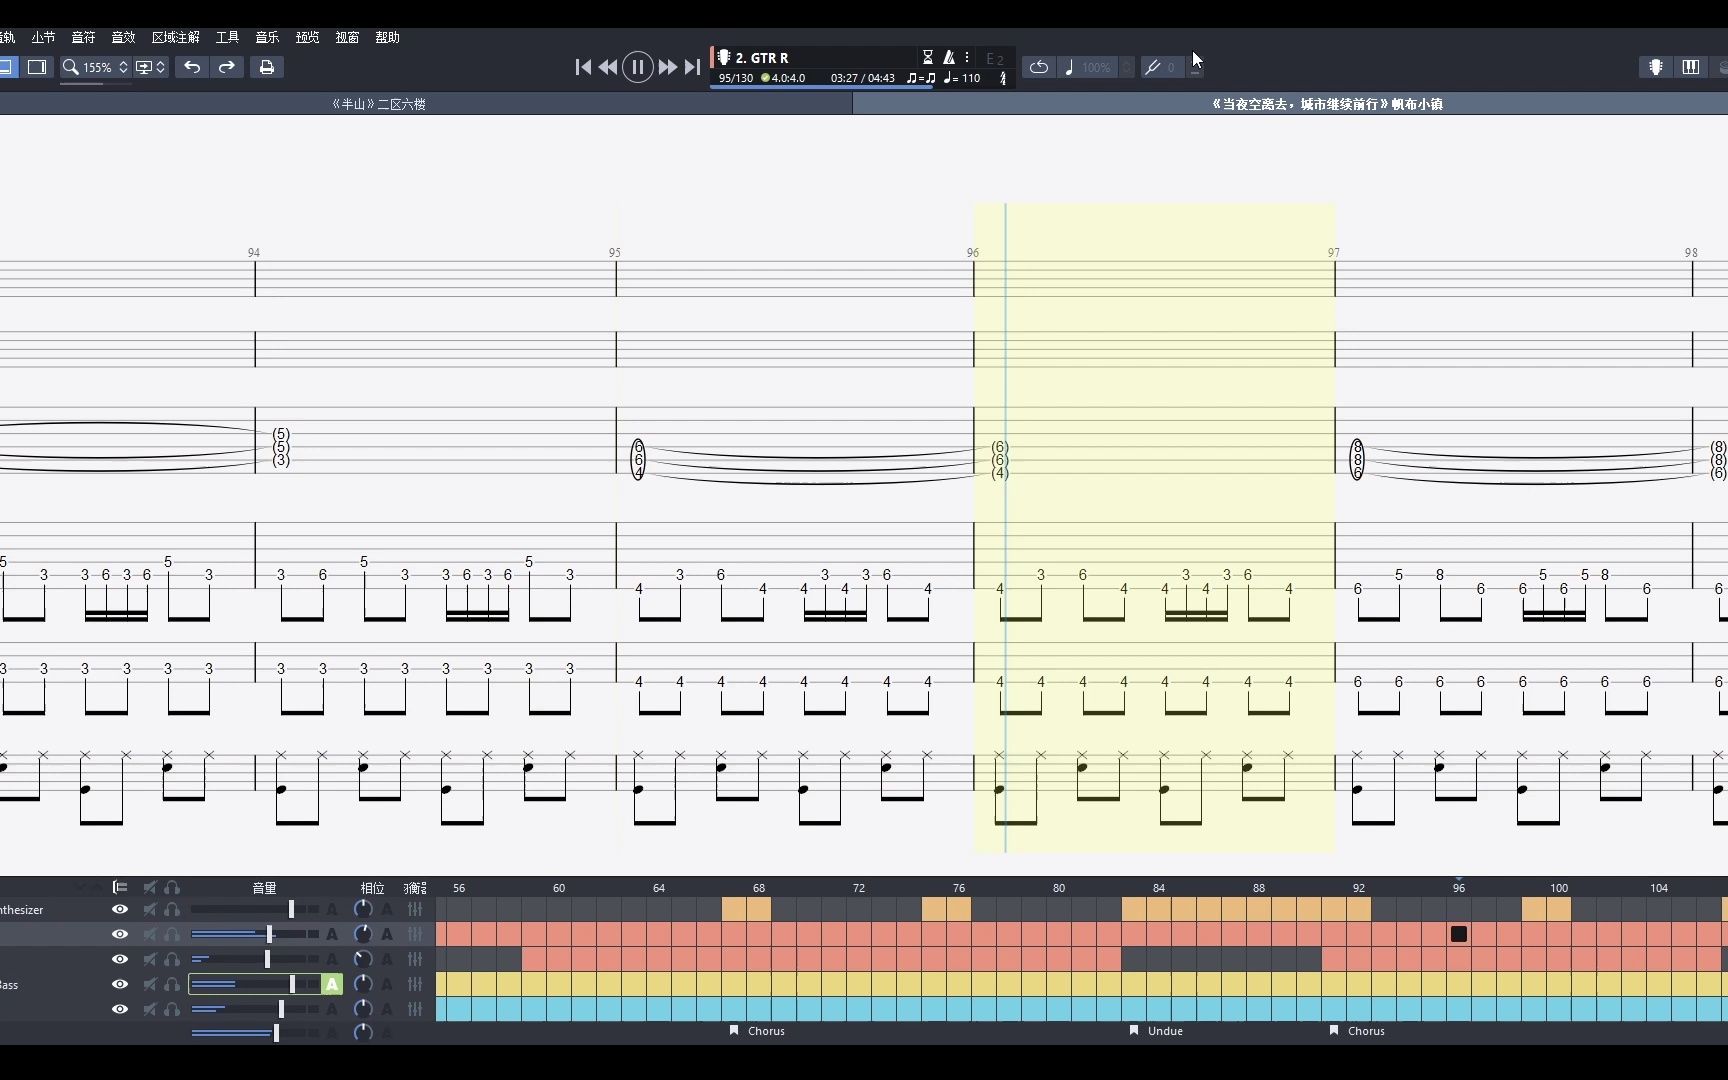
Task: Open the 工具 menu
Action: 227,37
